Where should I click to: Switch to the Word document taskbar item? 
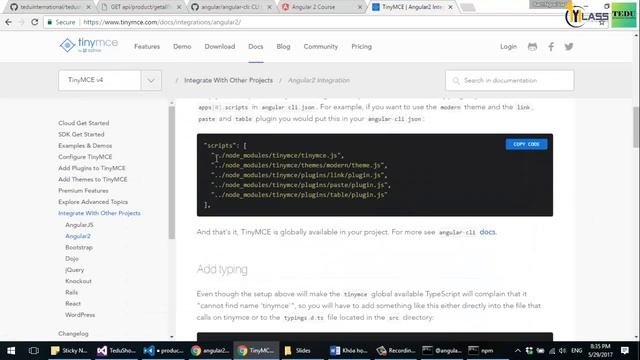coord(349,351)
